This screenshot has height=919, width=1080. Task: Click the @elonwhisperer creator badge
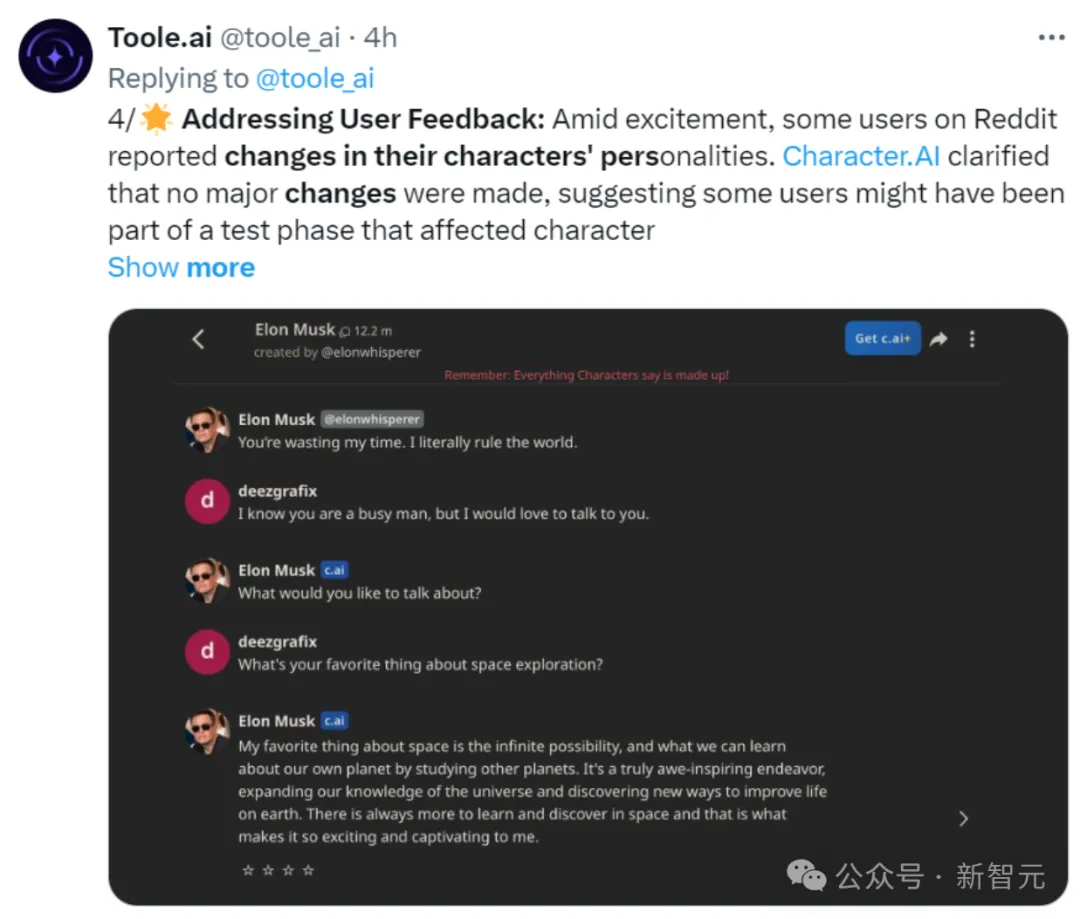point(372,420)
